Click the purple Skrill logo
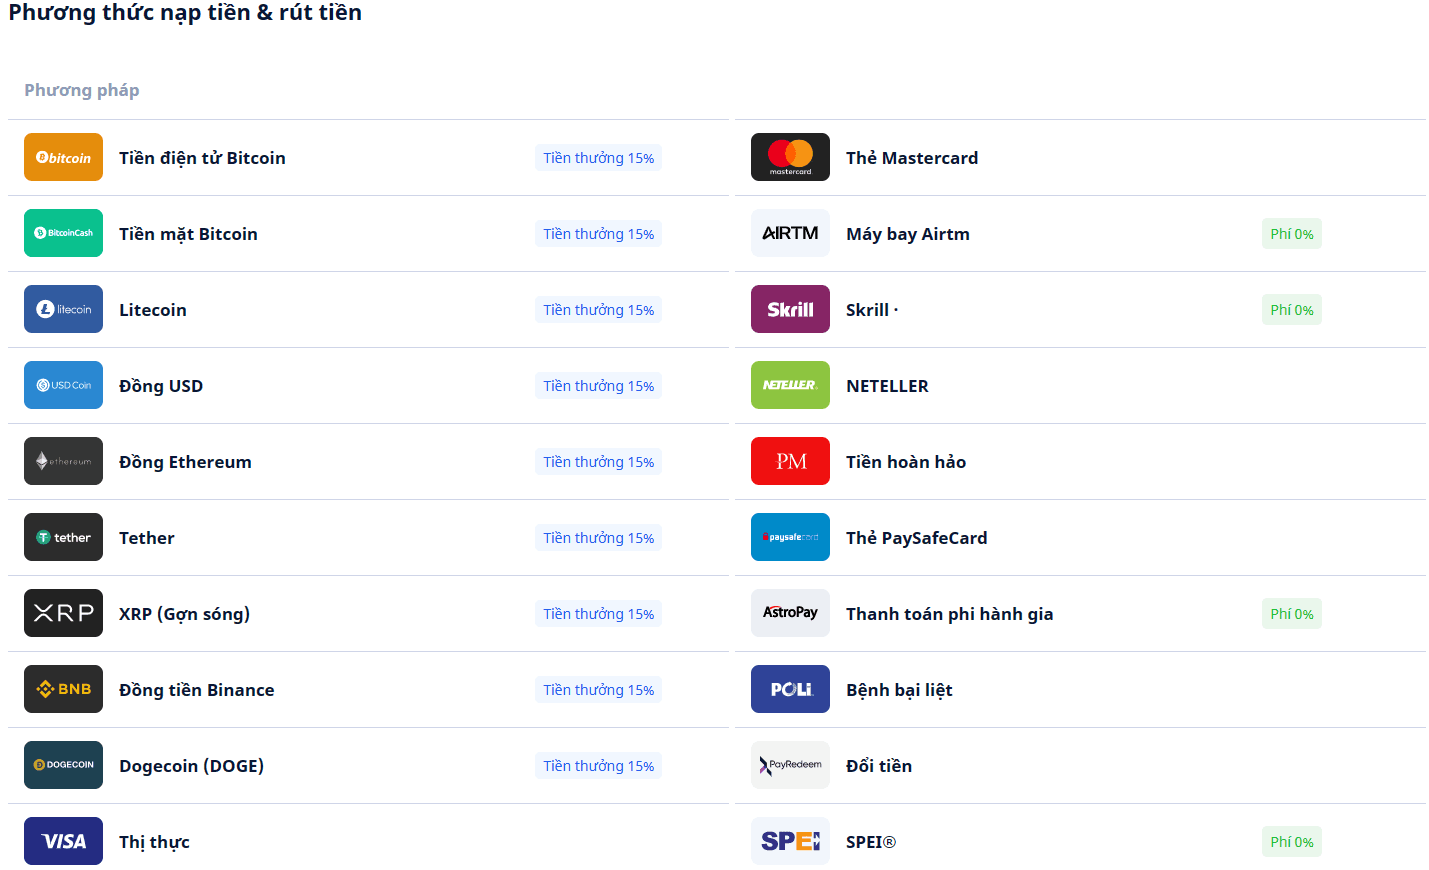This screenshot has height=870, width=1429. coord(790,309)
